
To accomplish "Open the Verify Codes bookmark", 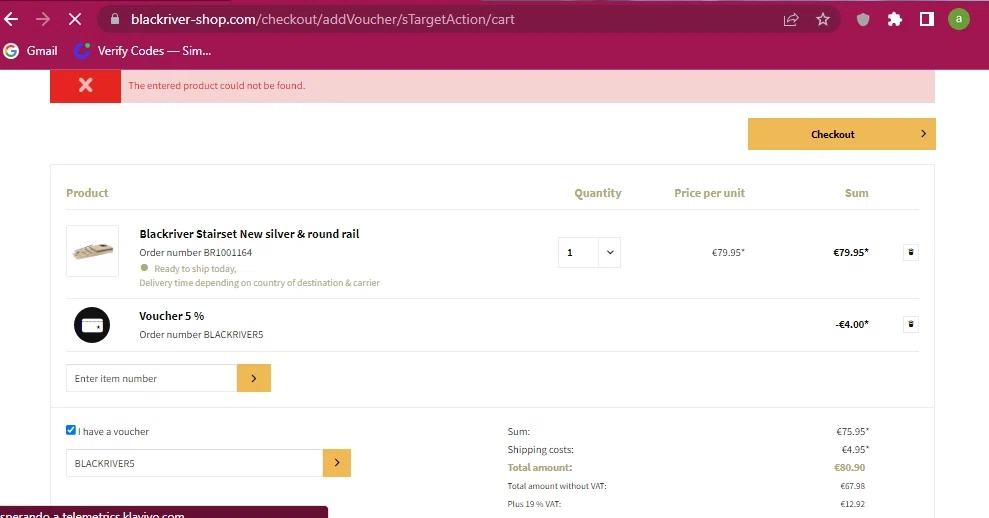I will [x=143, y=51].
